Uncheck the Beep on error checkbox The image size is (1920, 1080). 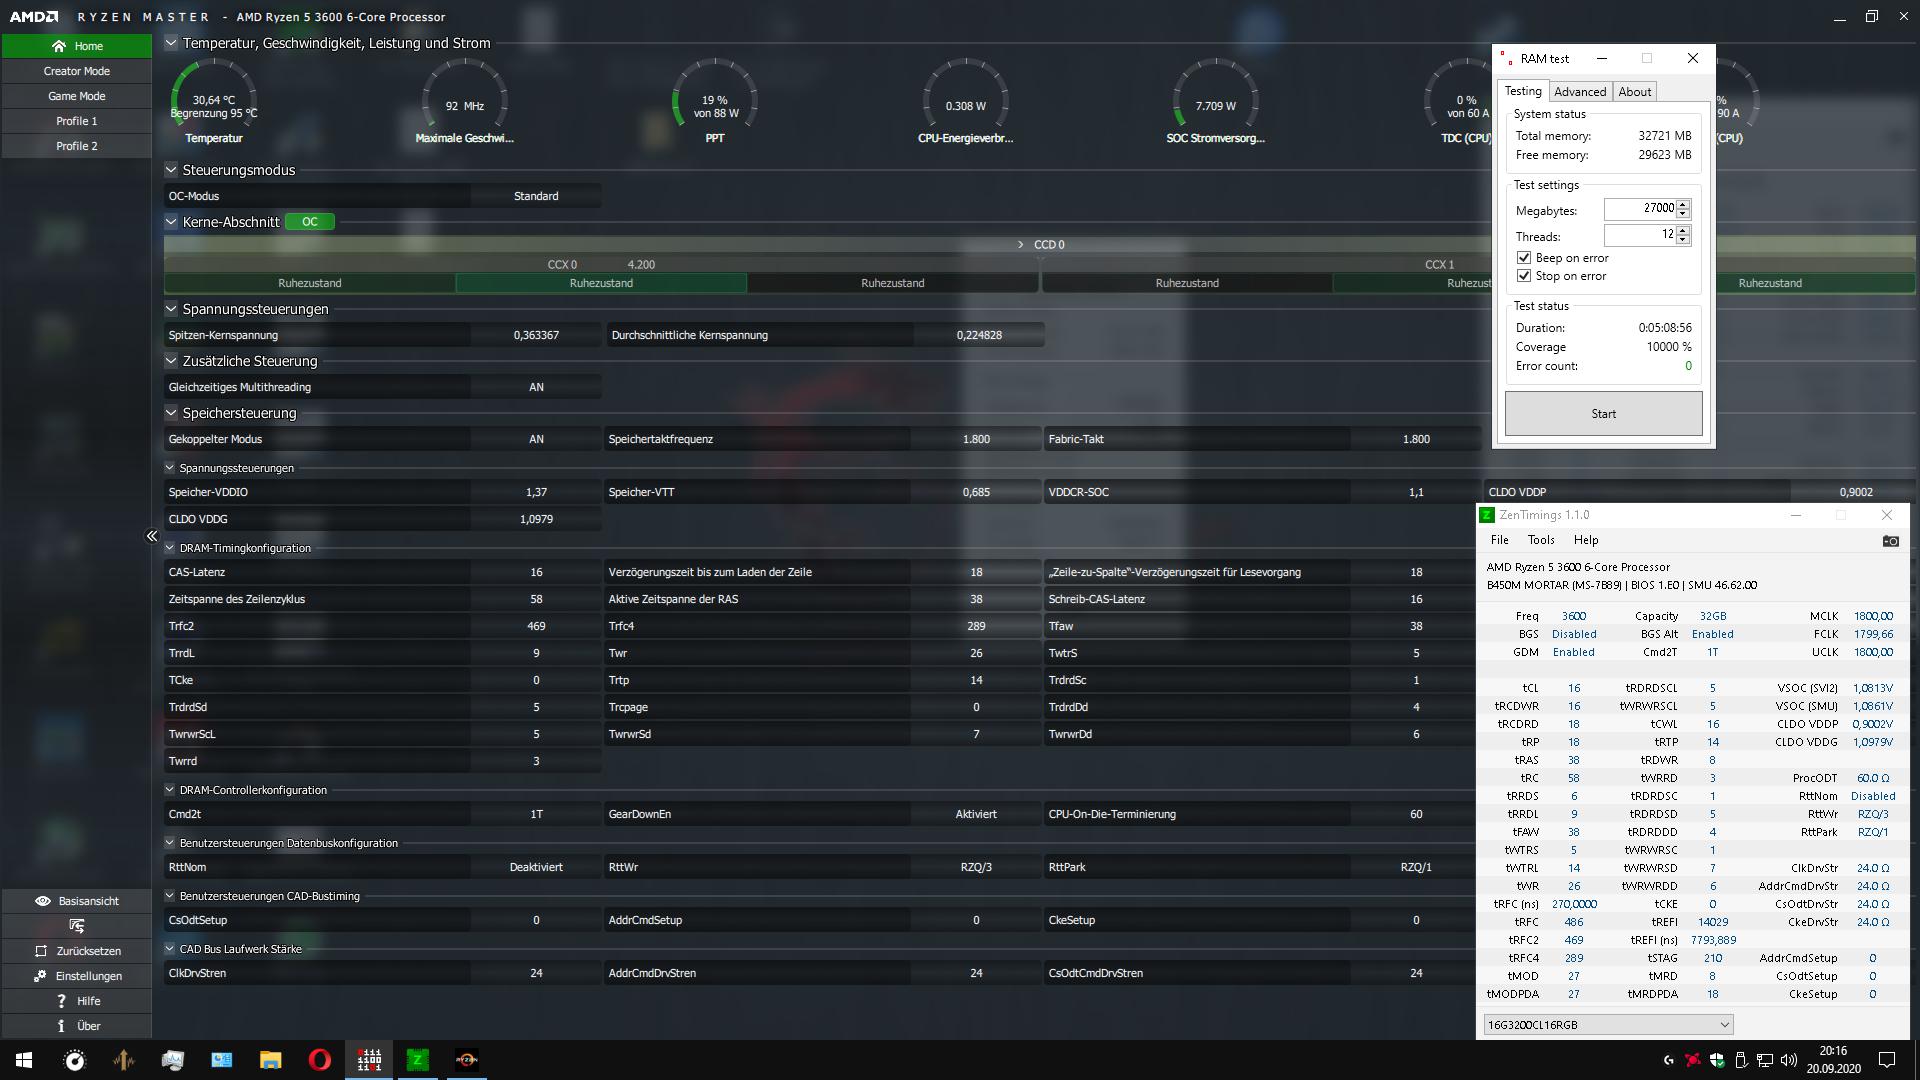point(1524,257)
